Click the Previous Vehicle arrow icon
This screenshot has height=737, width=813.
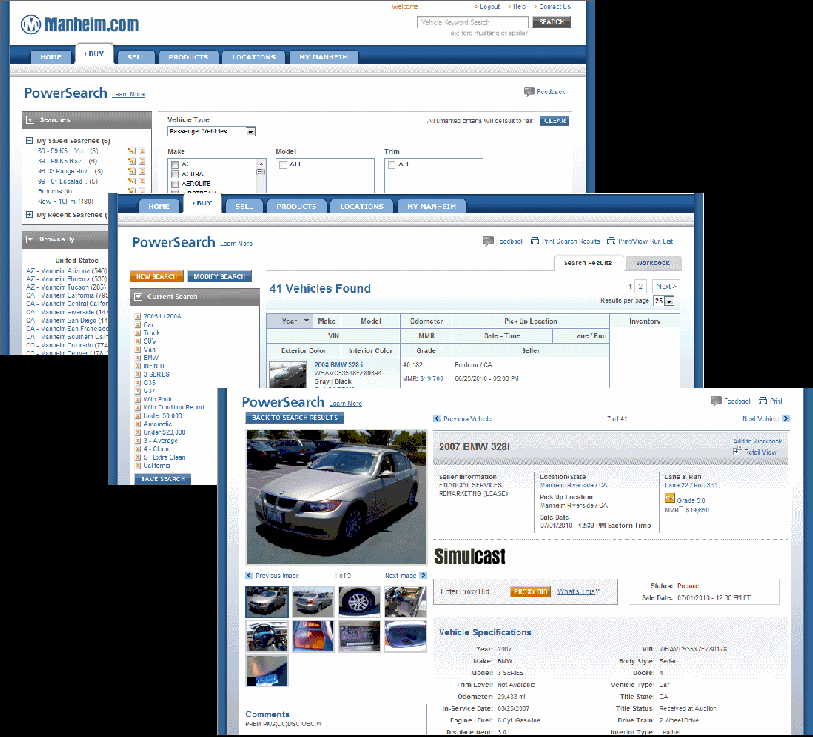437,419
